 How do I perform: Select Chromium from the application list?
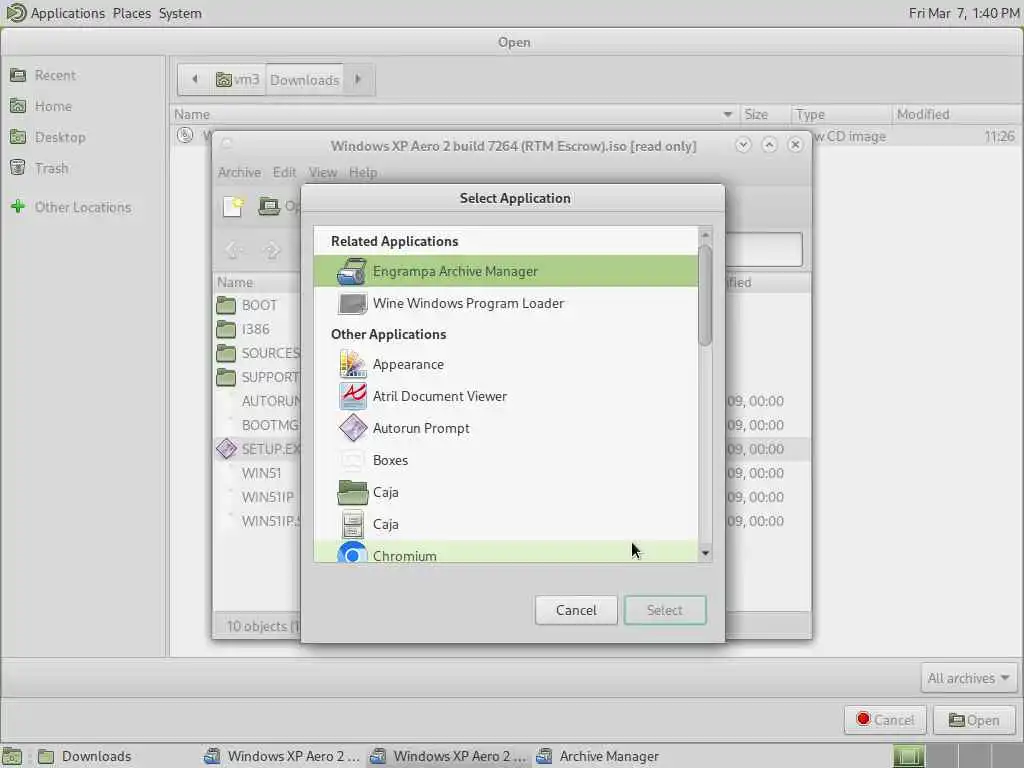(x=505, y=552)
